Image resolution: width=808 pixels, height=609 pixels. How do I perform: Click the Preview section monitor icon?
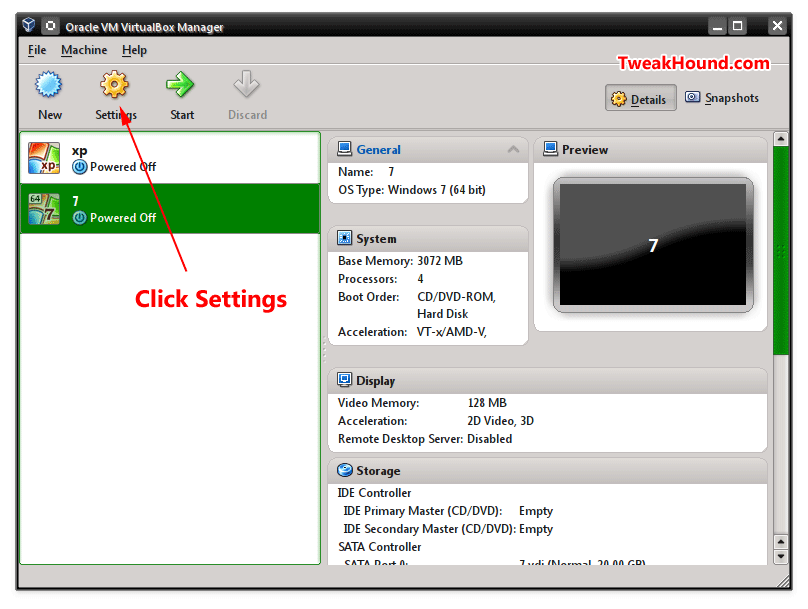550,149
